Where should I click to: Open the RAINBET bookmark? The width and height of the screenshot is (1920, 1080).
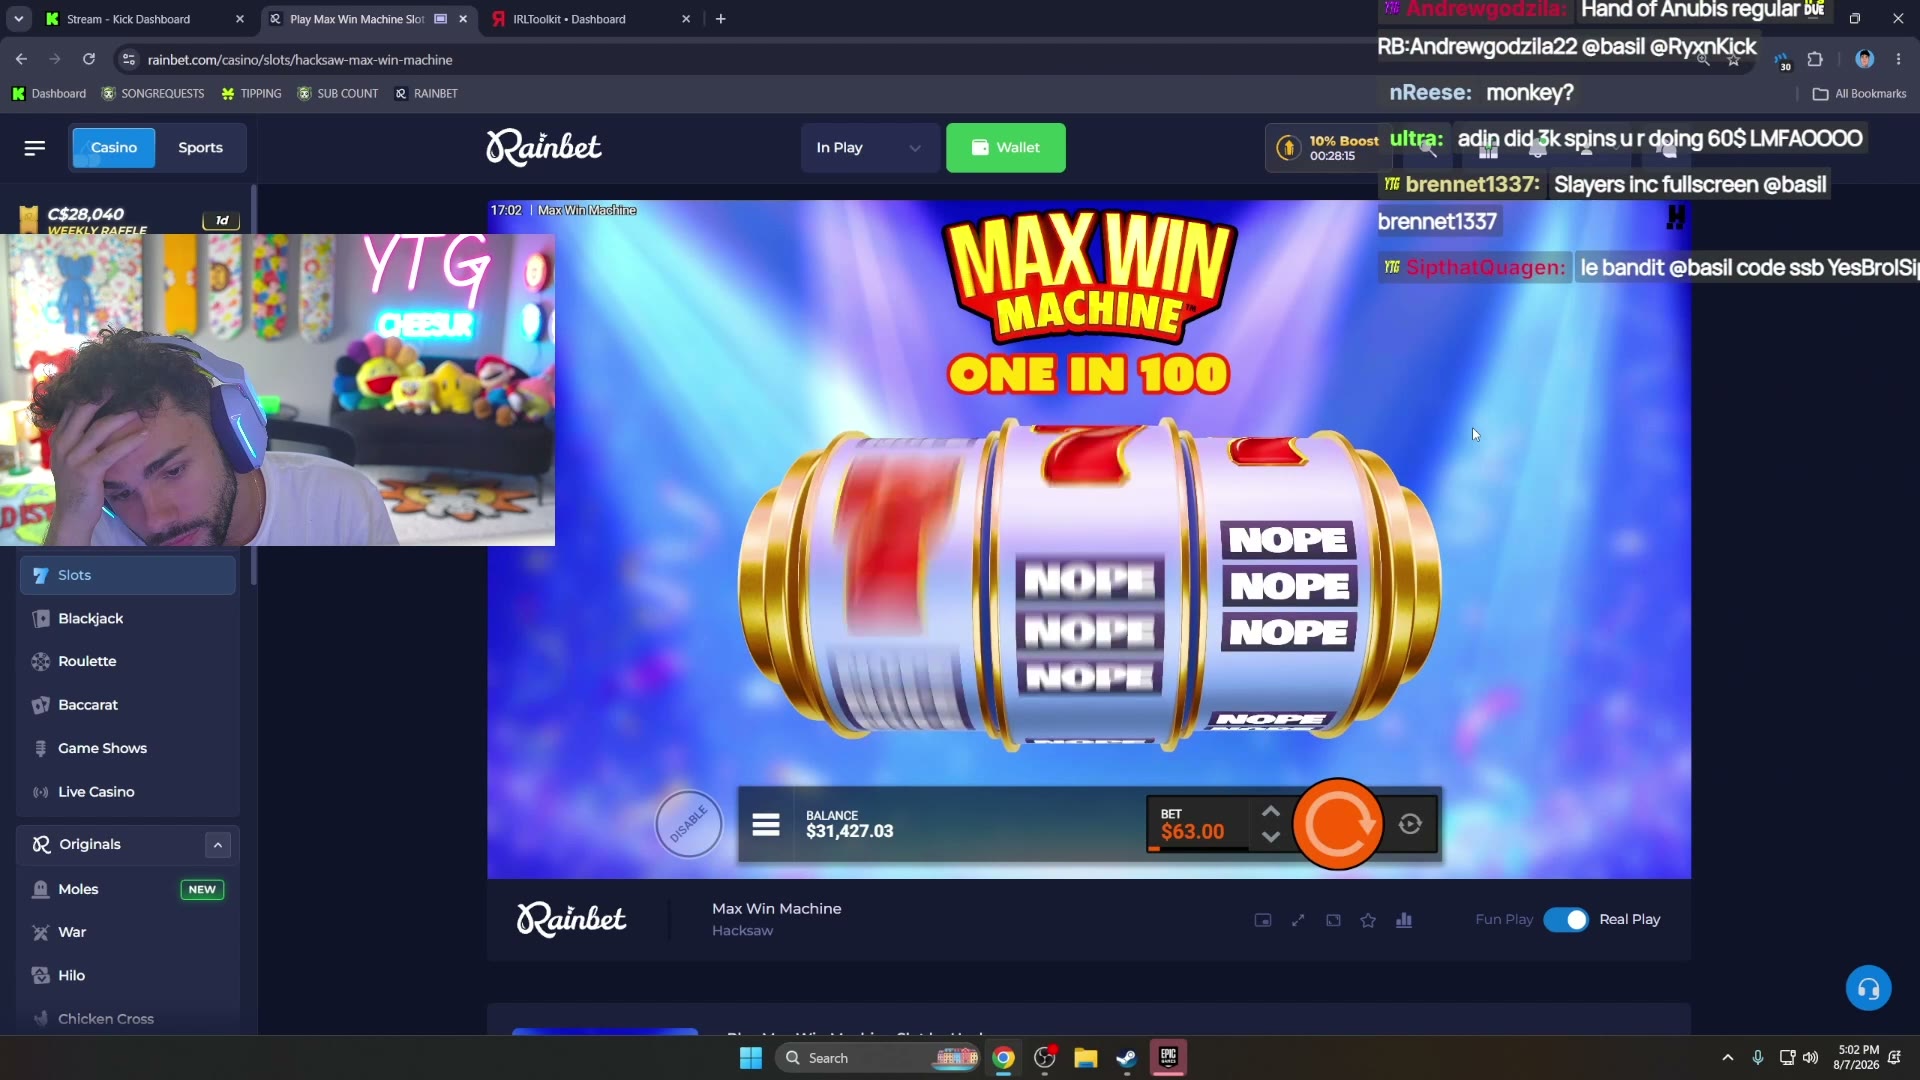426,94
